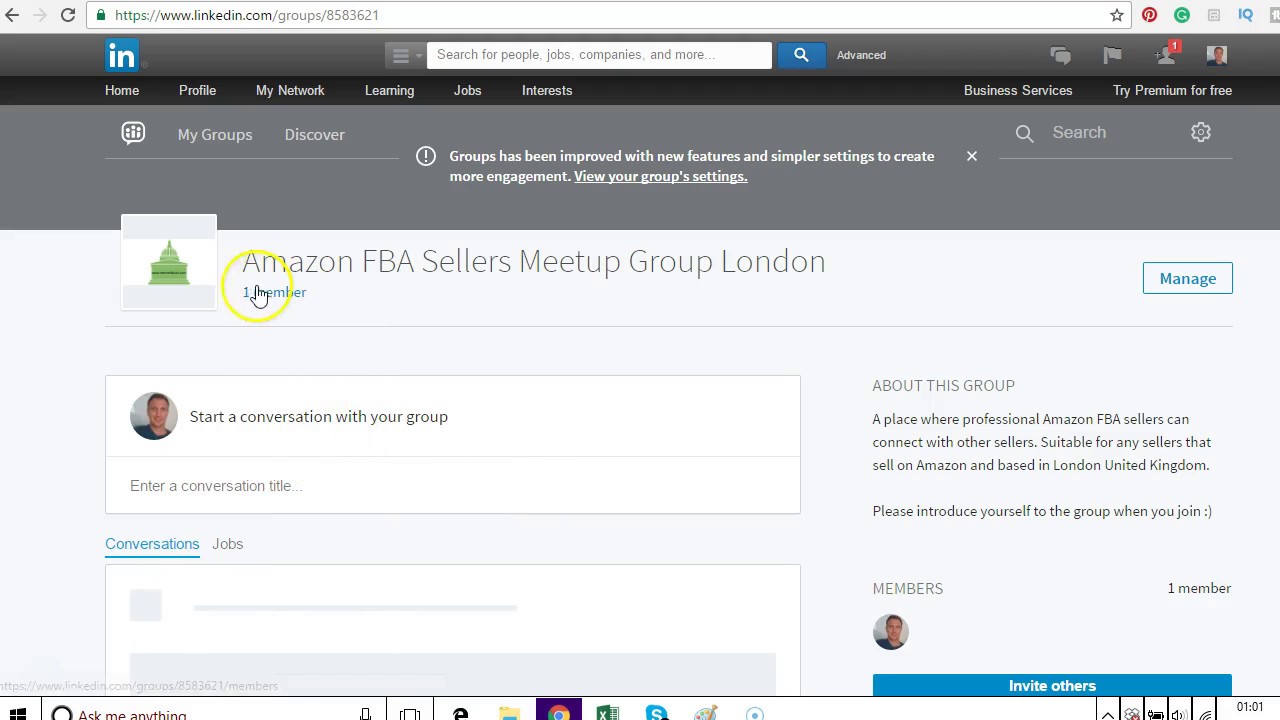This screenshot has height=720, width=1280.
Task: Click the blue search magnifier button
Action: pyautogui.click(x=801, y=55)
